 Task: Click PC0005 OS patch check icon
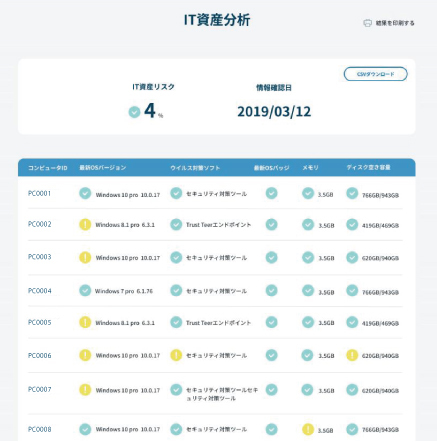click(271, 322)
